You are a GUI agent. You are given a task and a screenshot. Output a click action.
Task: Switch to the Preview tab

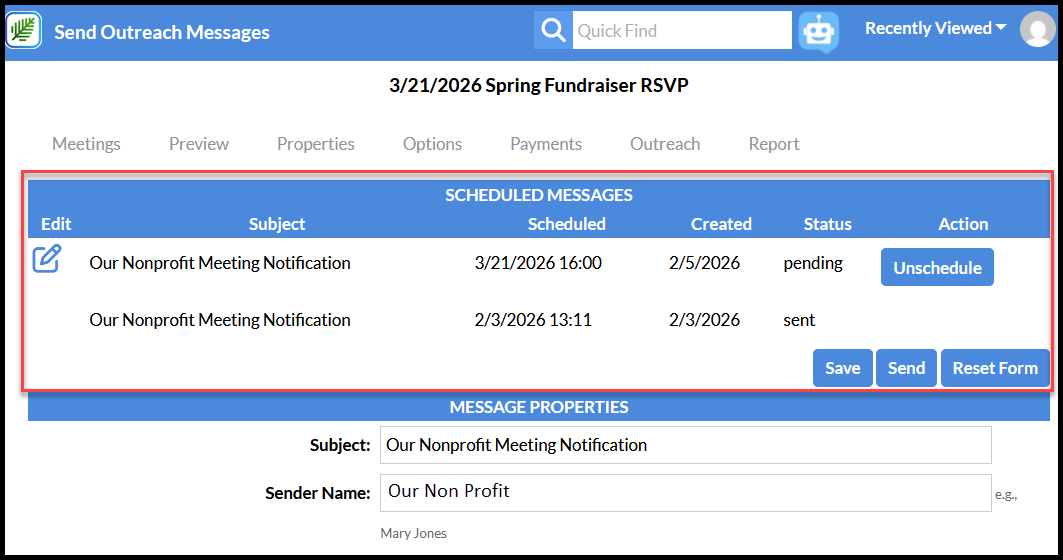pos(199,144)
